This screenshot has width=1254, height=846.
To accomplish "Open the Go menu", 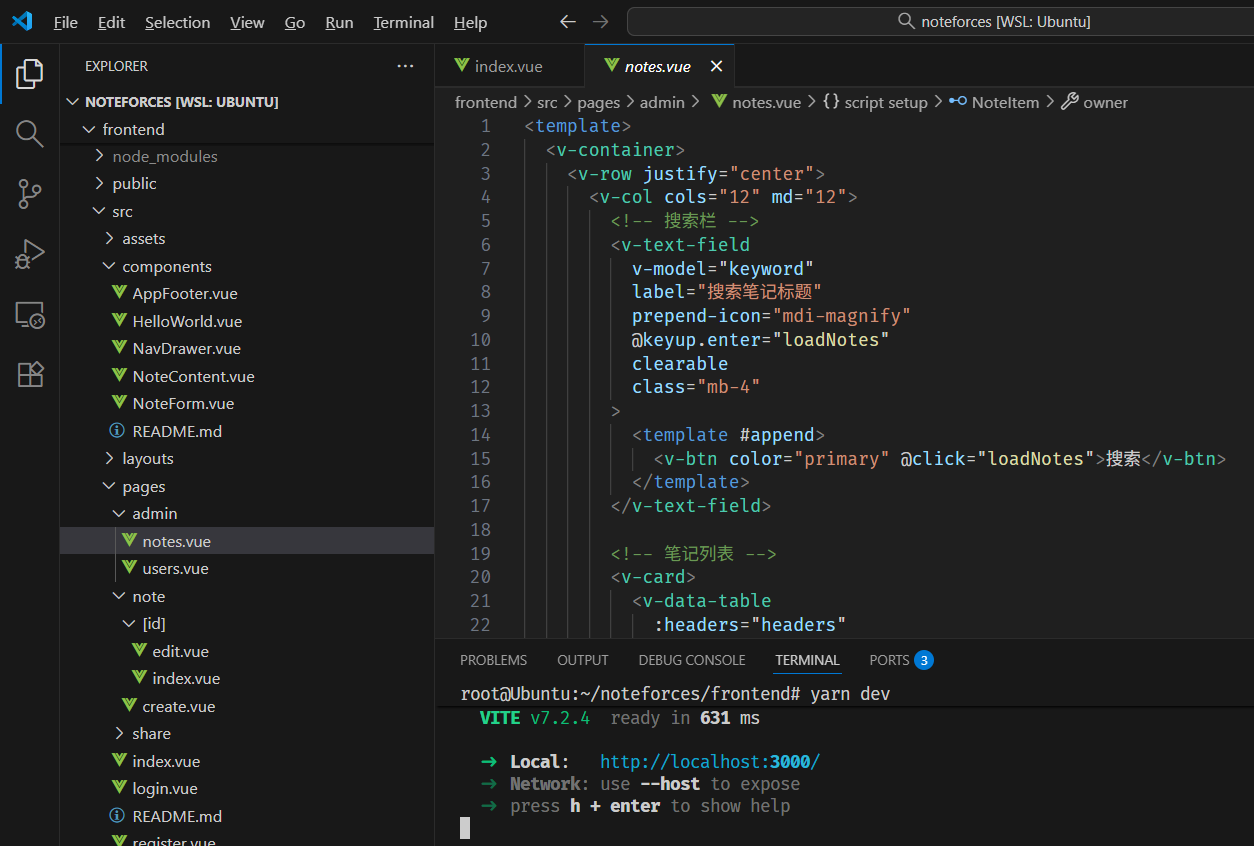I will [x=295, y=22].
